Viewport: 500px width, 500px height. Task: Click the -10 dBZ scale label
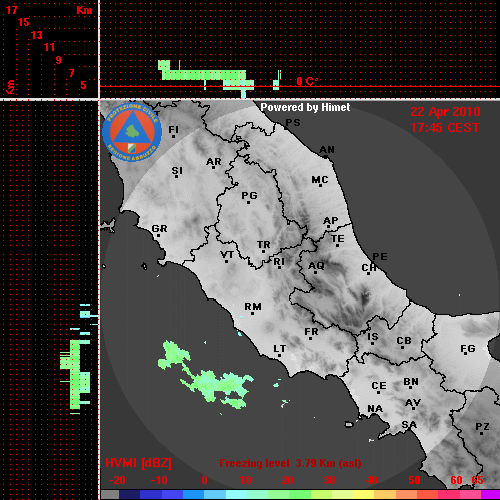(159, 480)
